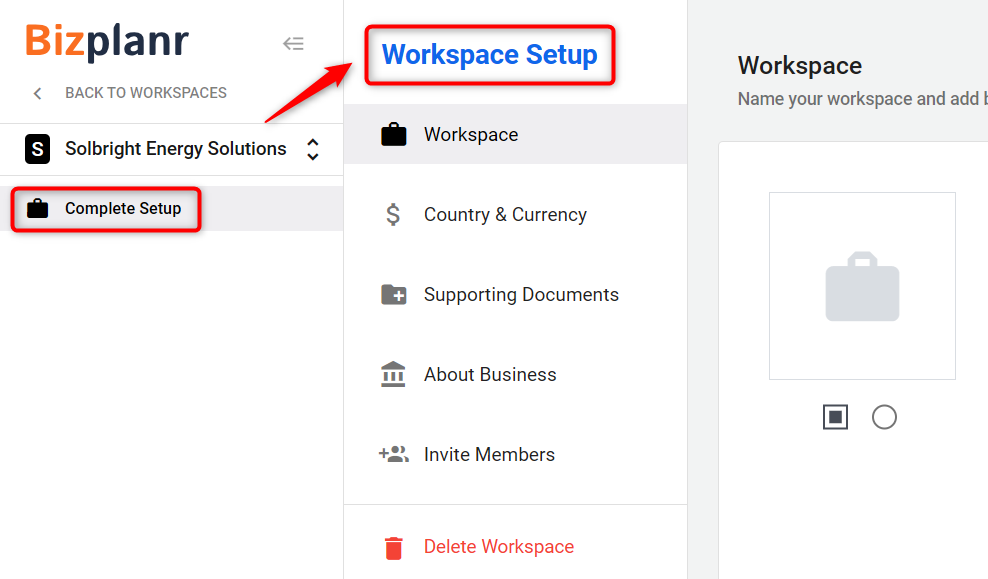Click the red trash can icon
Screen dimensions: 988x579
394,547
